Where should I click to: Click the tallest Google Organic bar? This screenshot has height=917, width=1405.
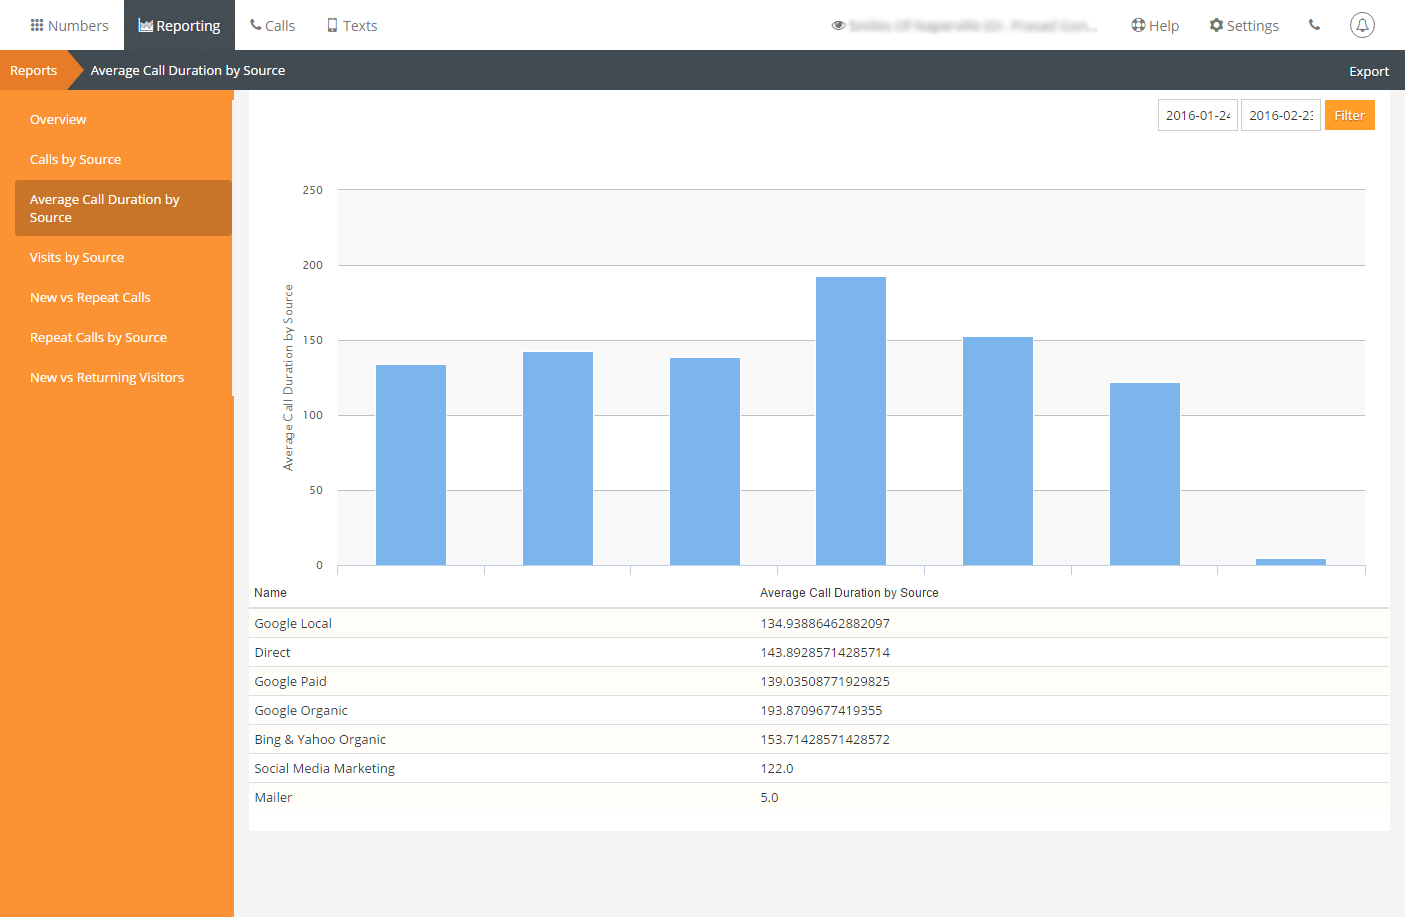click(x=851, y=421)
